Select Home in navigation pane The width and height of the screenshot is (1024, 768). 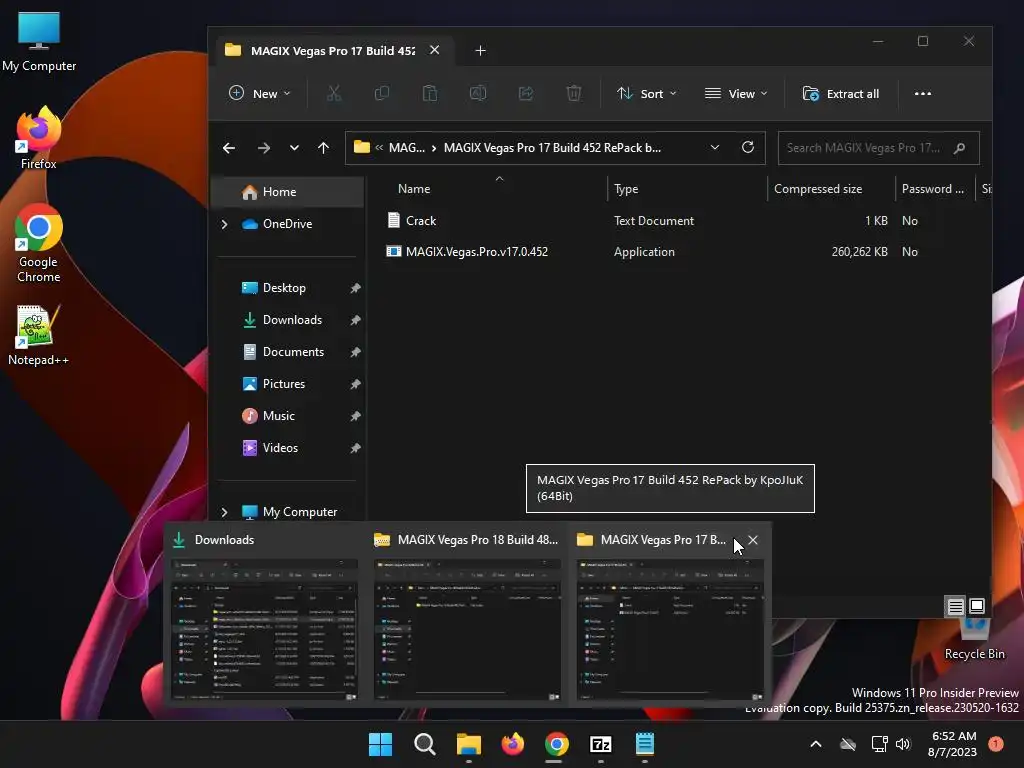coord(288,192)
